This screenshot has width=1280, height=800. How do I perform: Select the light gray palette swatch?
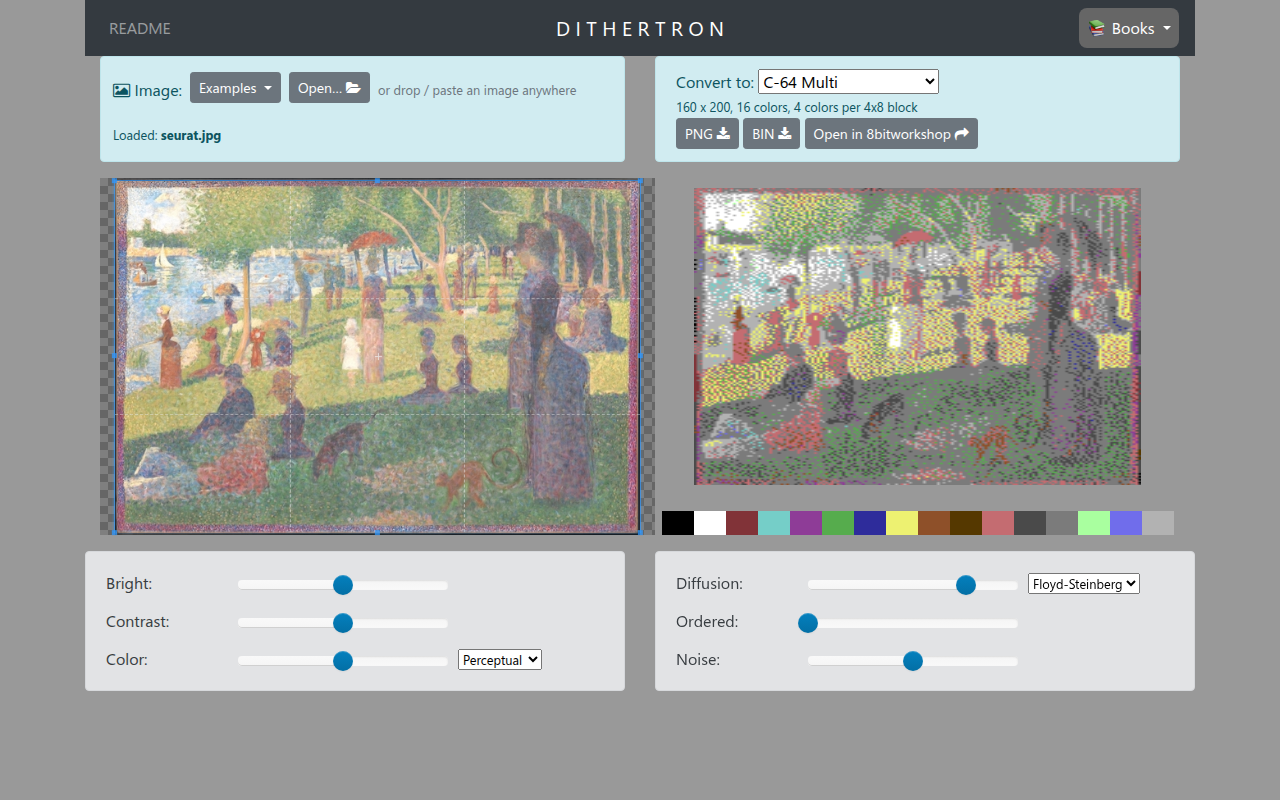(x=1158, y=523)
